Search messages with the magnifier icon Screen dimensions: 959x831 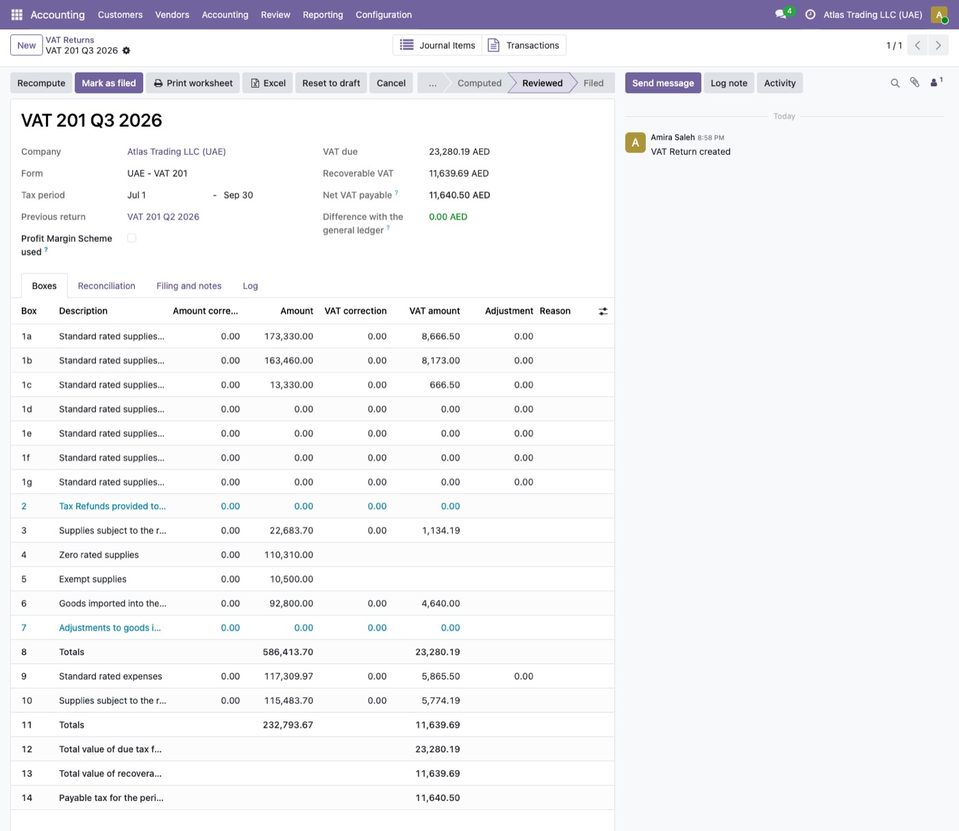[895, 83]
